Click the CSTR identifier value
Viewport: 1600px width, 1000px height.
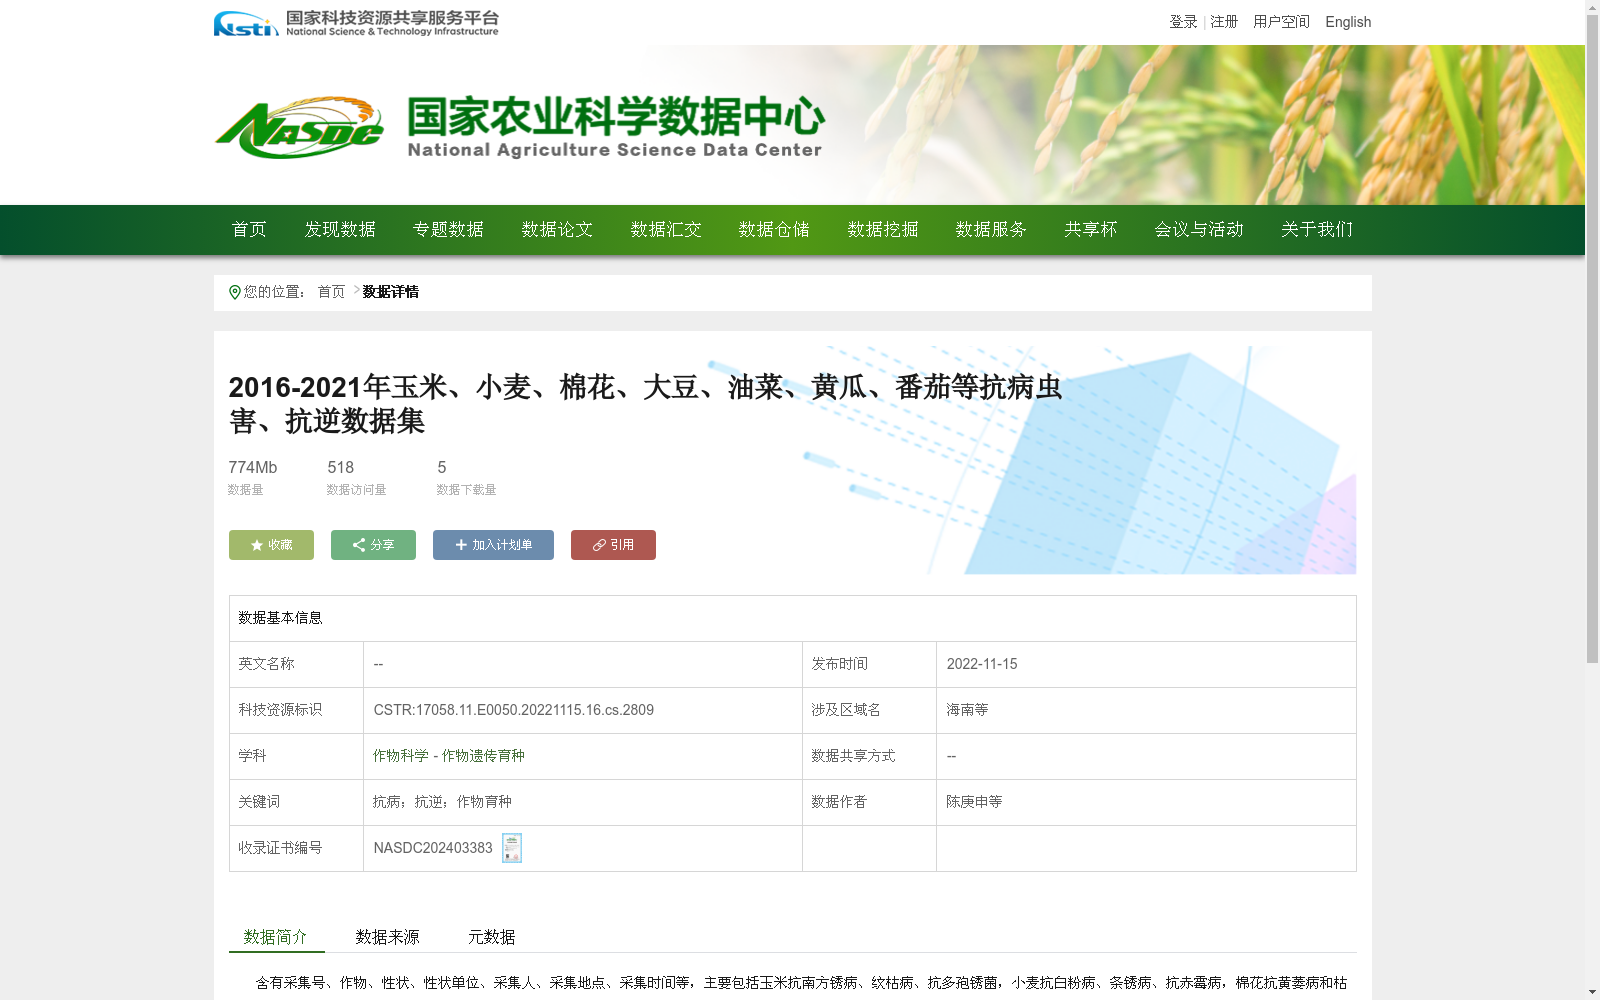514,710
